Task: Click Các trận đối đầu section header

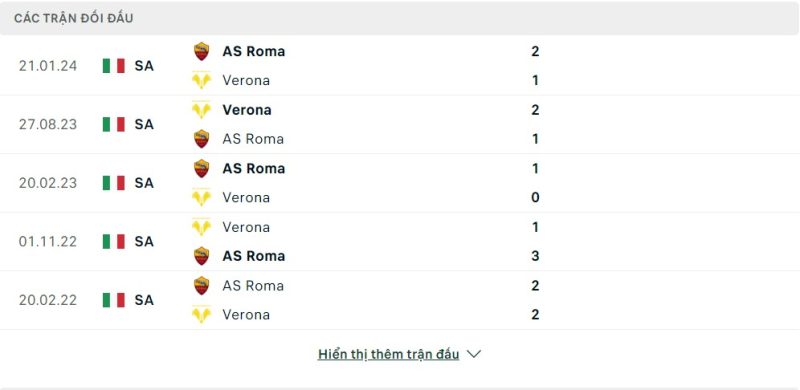Action: pyautogui.click(x=73, y=18)
